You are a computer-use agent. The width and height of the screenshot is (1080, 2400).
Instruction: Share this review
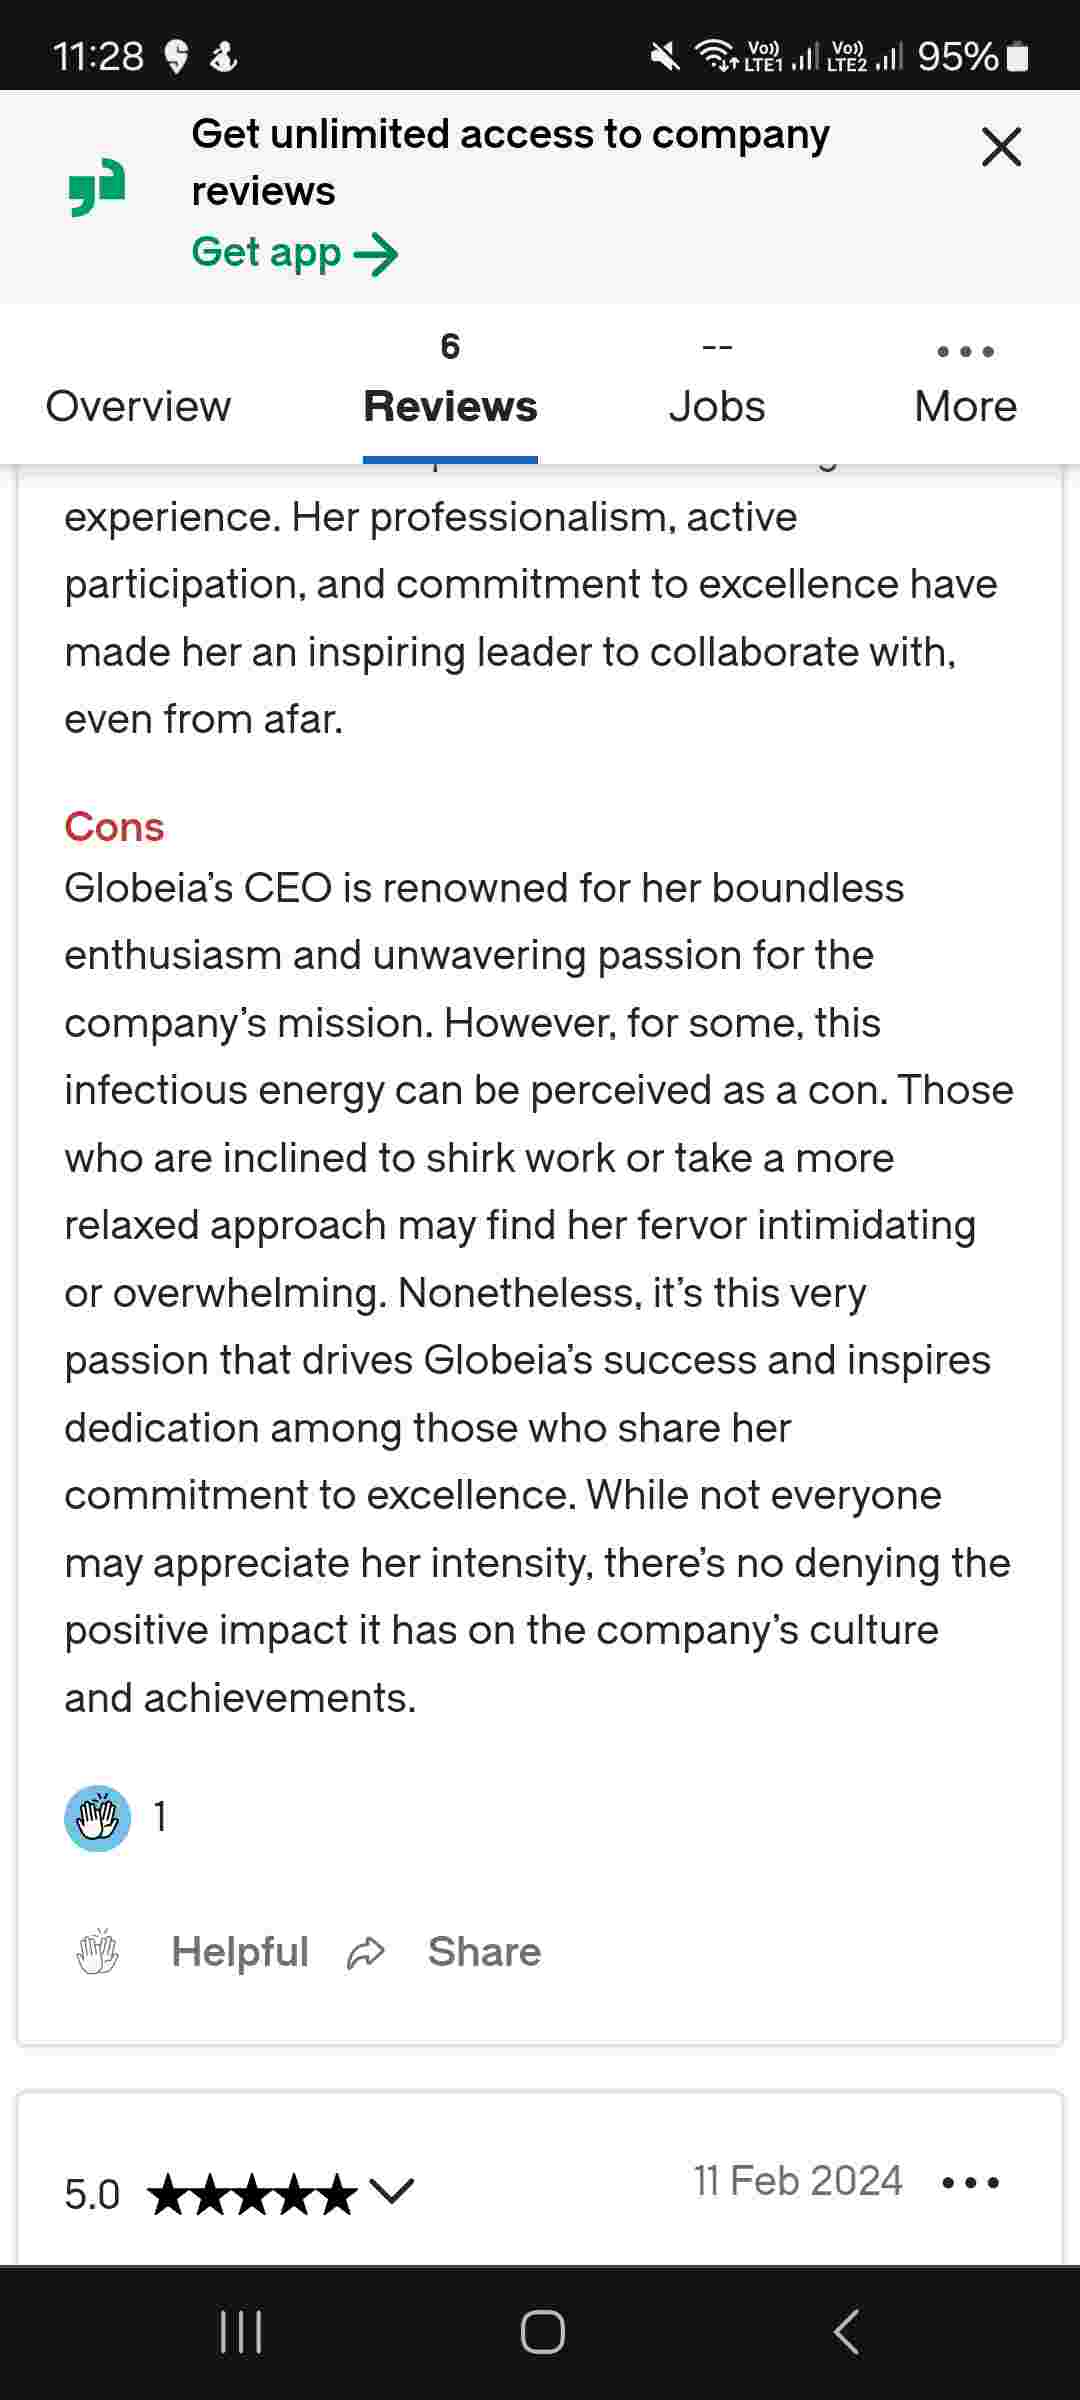pyautogui.click(x=484, y=1951)
